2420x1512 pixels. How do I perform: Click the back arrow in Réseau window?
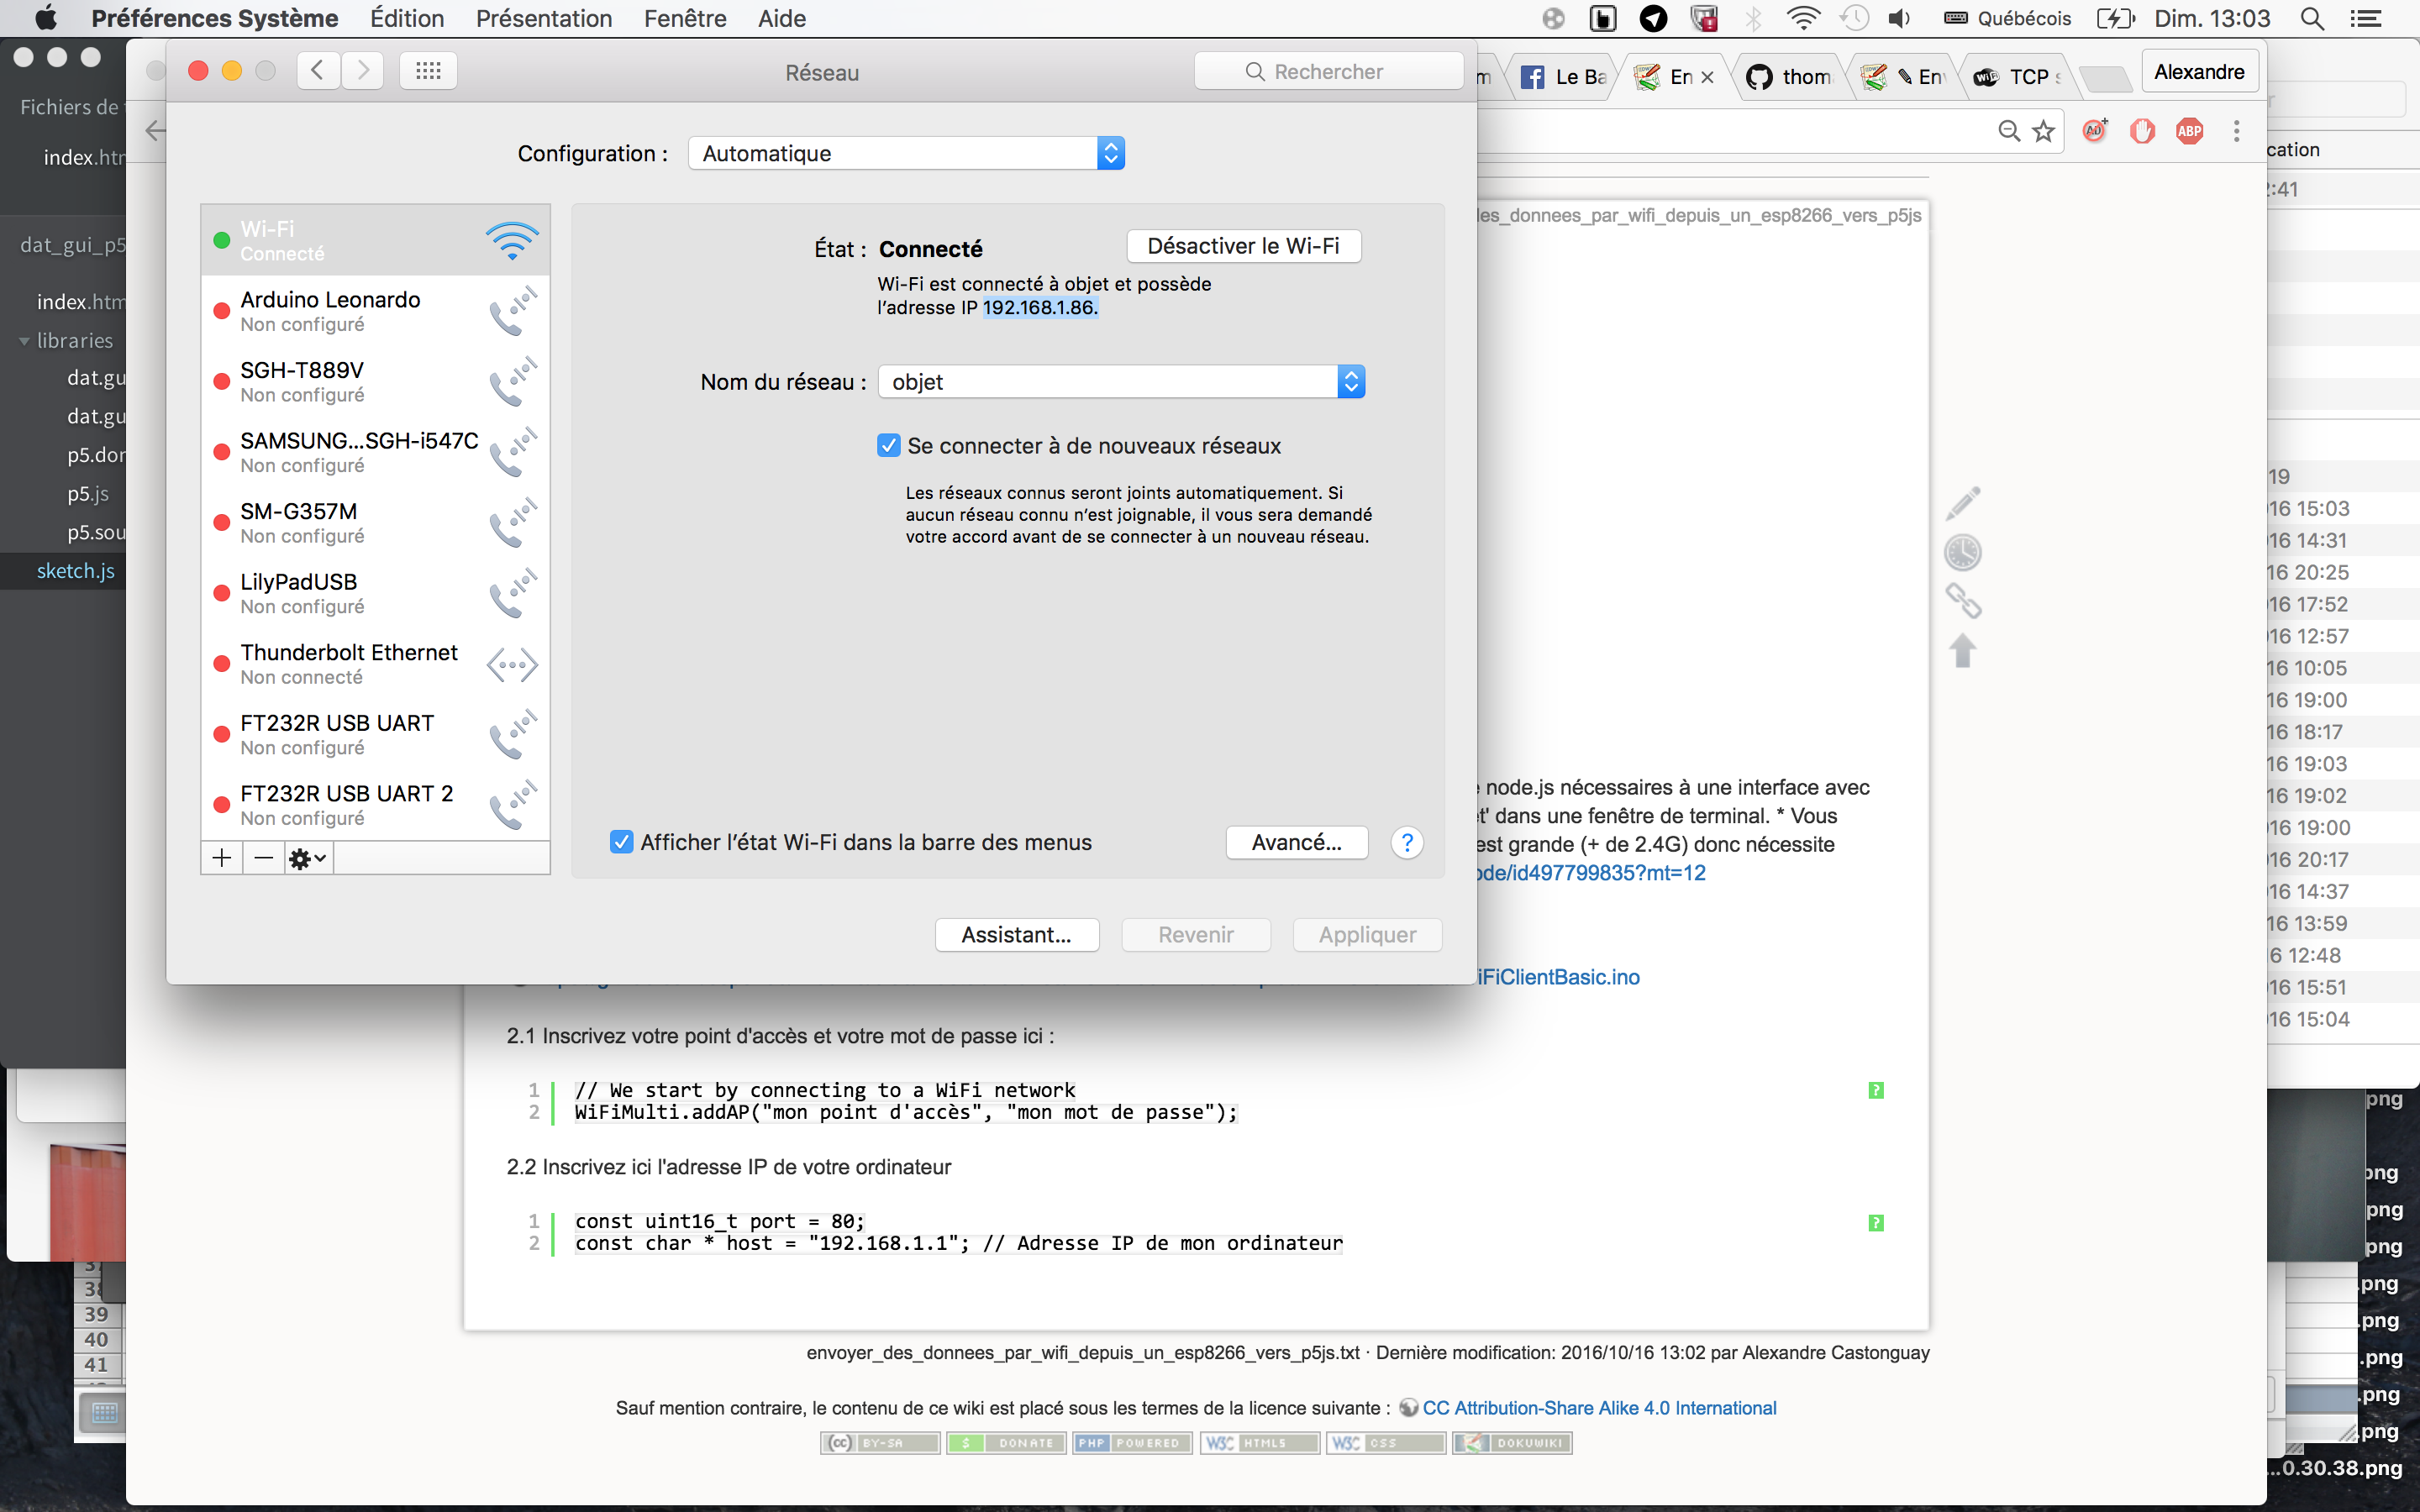(x=318, y=71)
